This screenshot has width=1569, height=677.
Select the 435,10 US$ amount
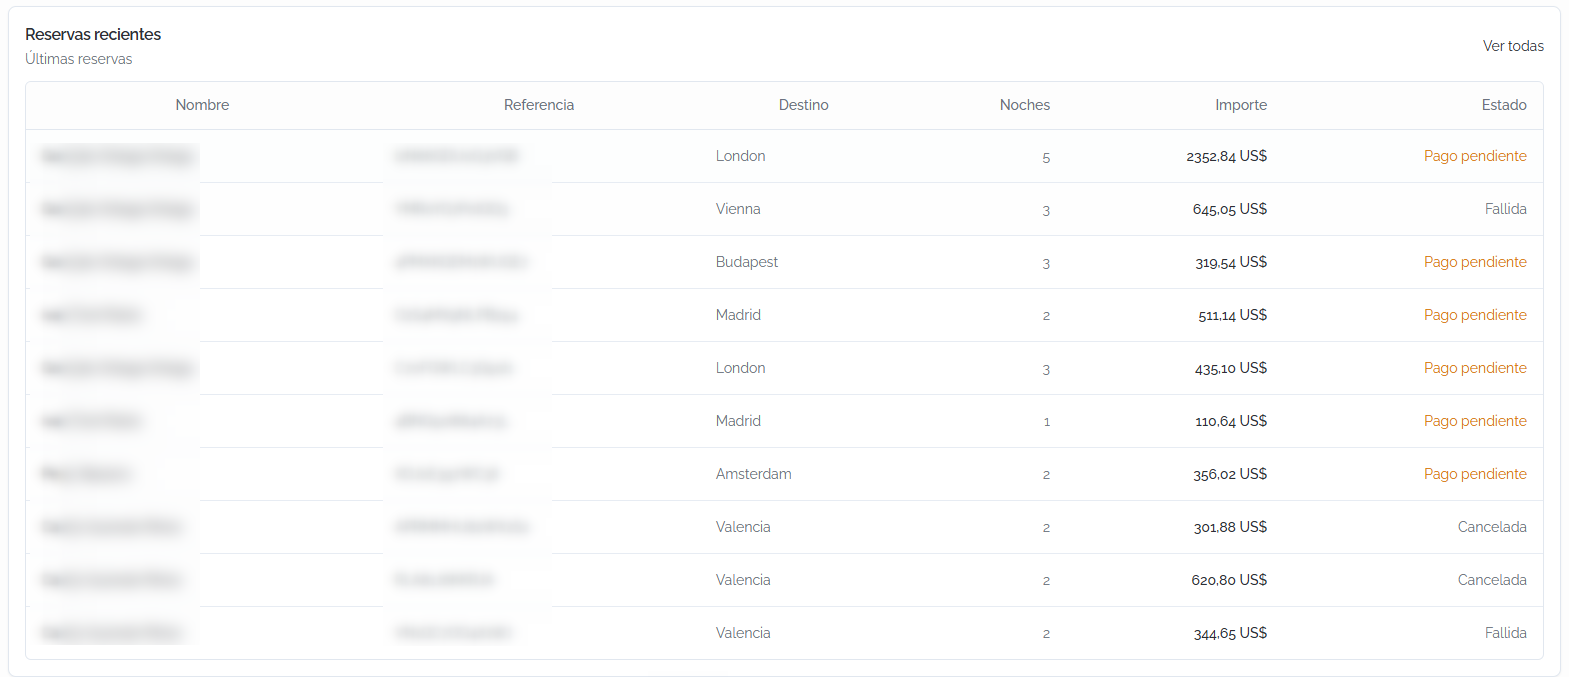pyautogui.click(x=1231, y=368)
